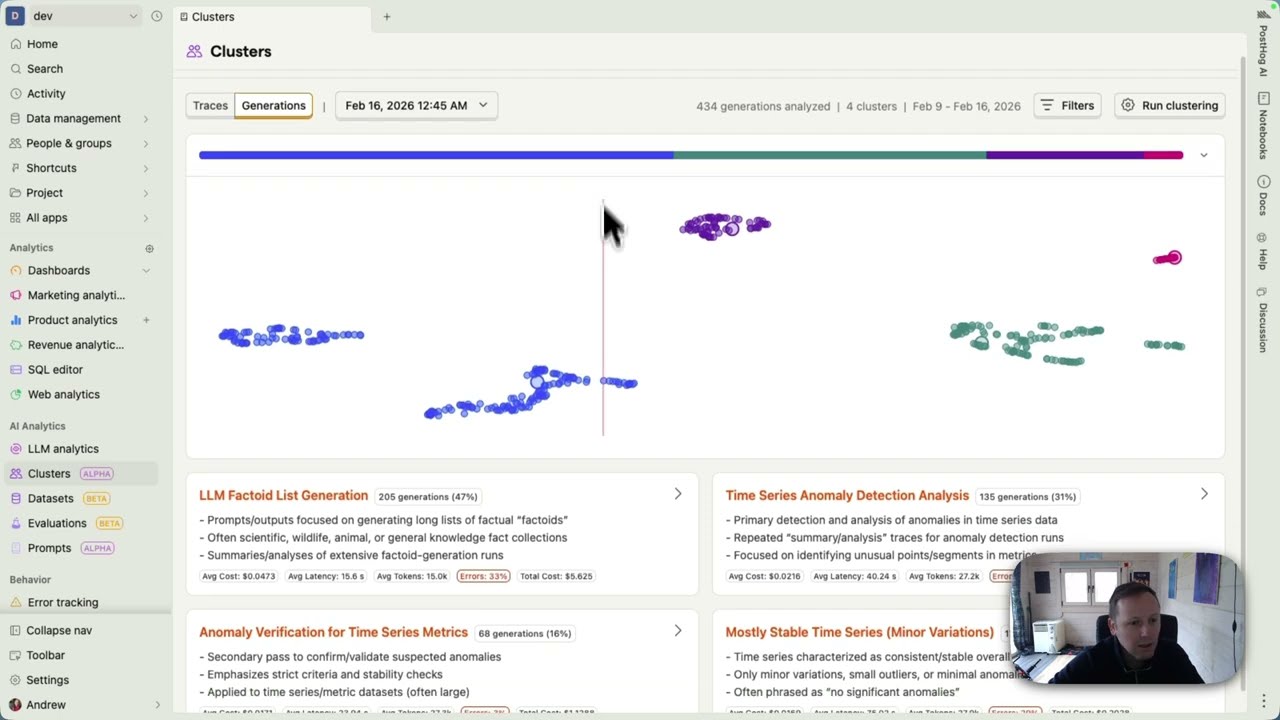Expand the Data management submenu arrow

click(x=146, y=118)
